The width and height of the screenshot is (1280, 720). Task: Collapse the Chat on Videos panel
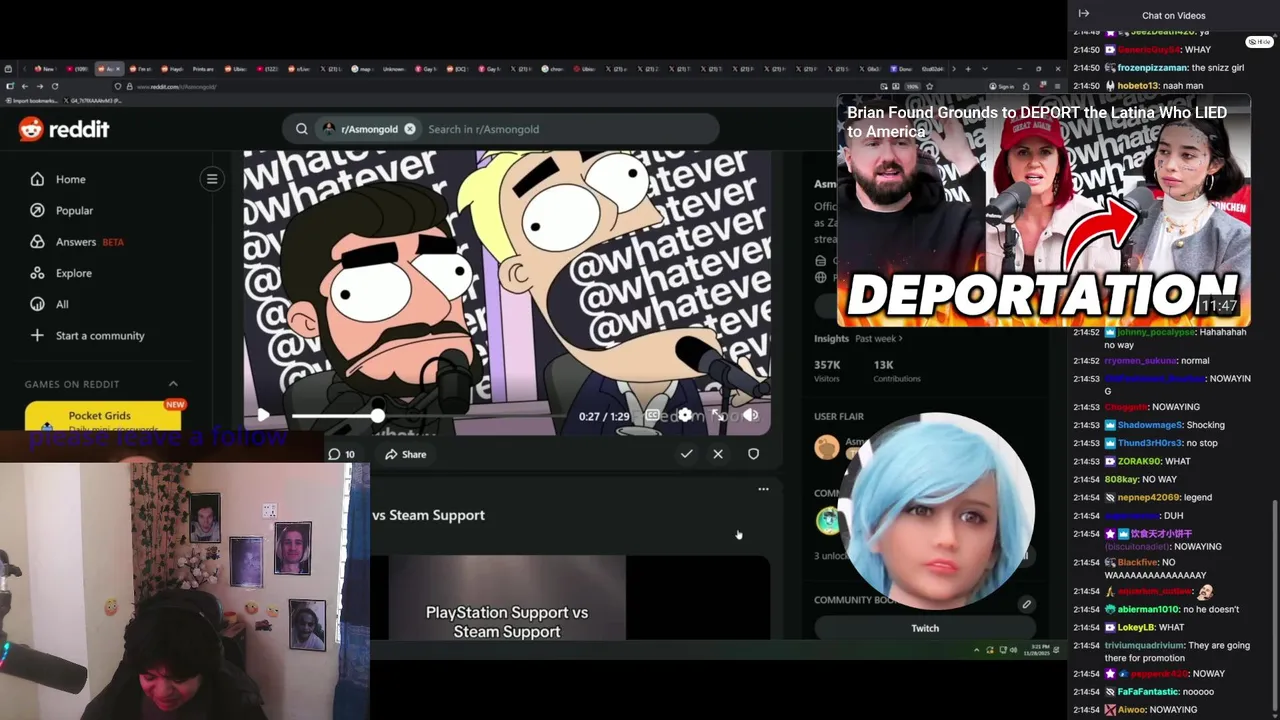pyautogui.click(x=1083, y=14)
